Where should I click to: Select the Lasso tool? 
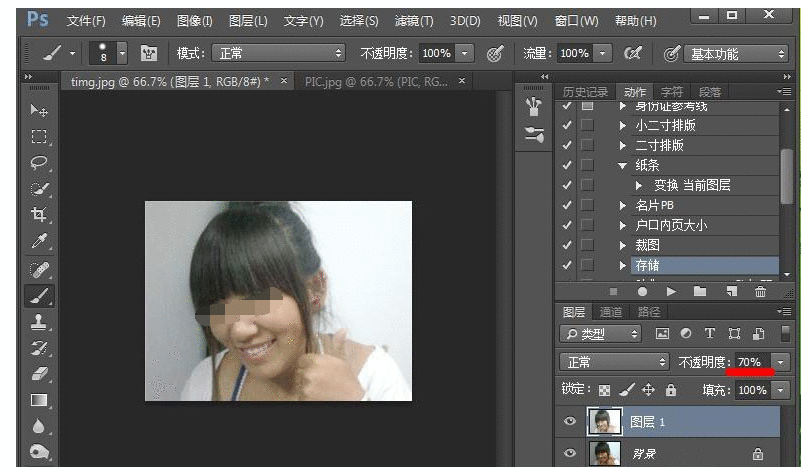pyautogui.click(x=39, y=163)
